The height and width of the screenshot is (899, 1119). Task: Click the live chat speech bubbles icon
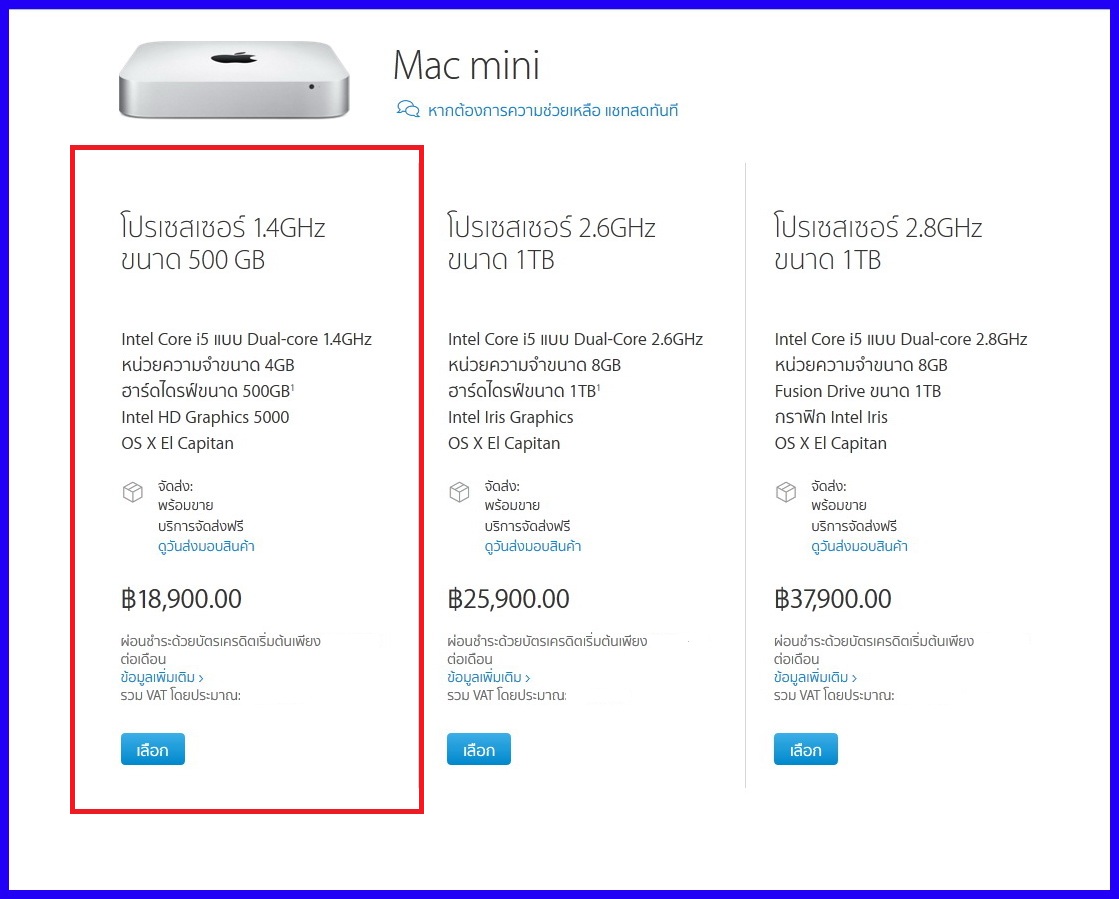tap(408, 110)
